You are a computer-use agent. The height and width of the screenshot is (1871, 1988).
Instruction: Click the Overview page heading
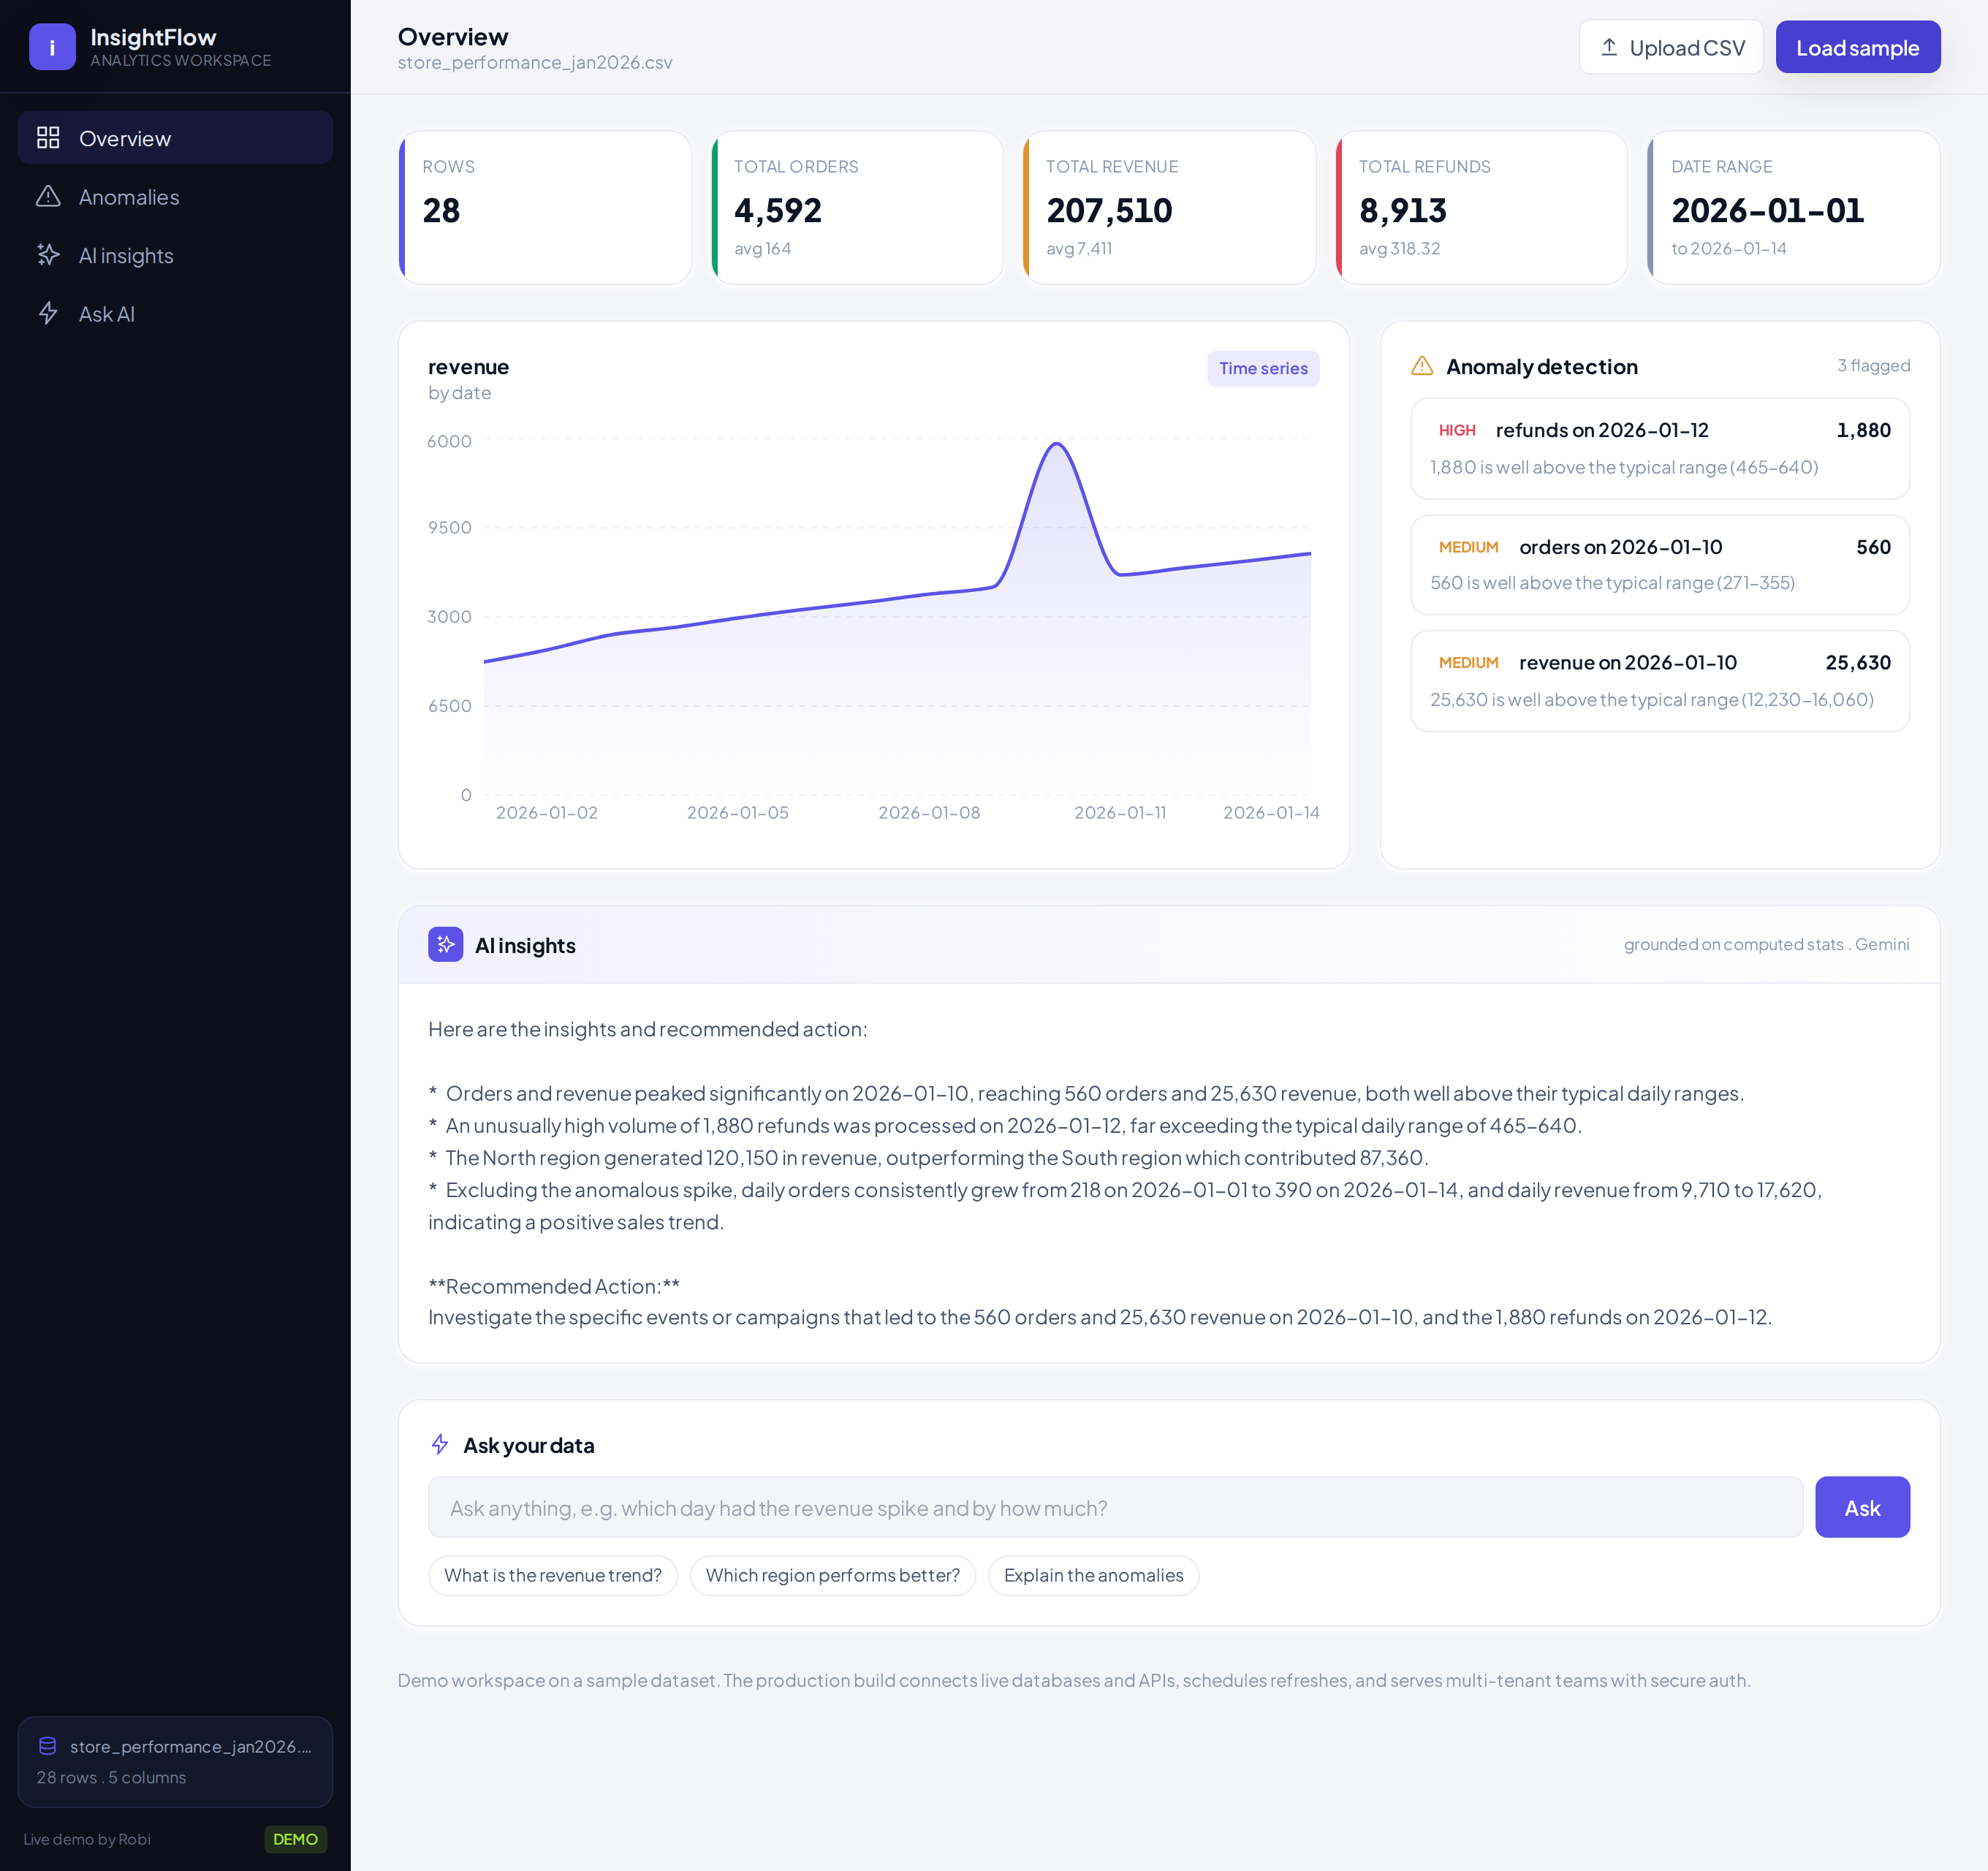(x=453, y=37)
